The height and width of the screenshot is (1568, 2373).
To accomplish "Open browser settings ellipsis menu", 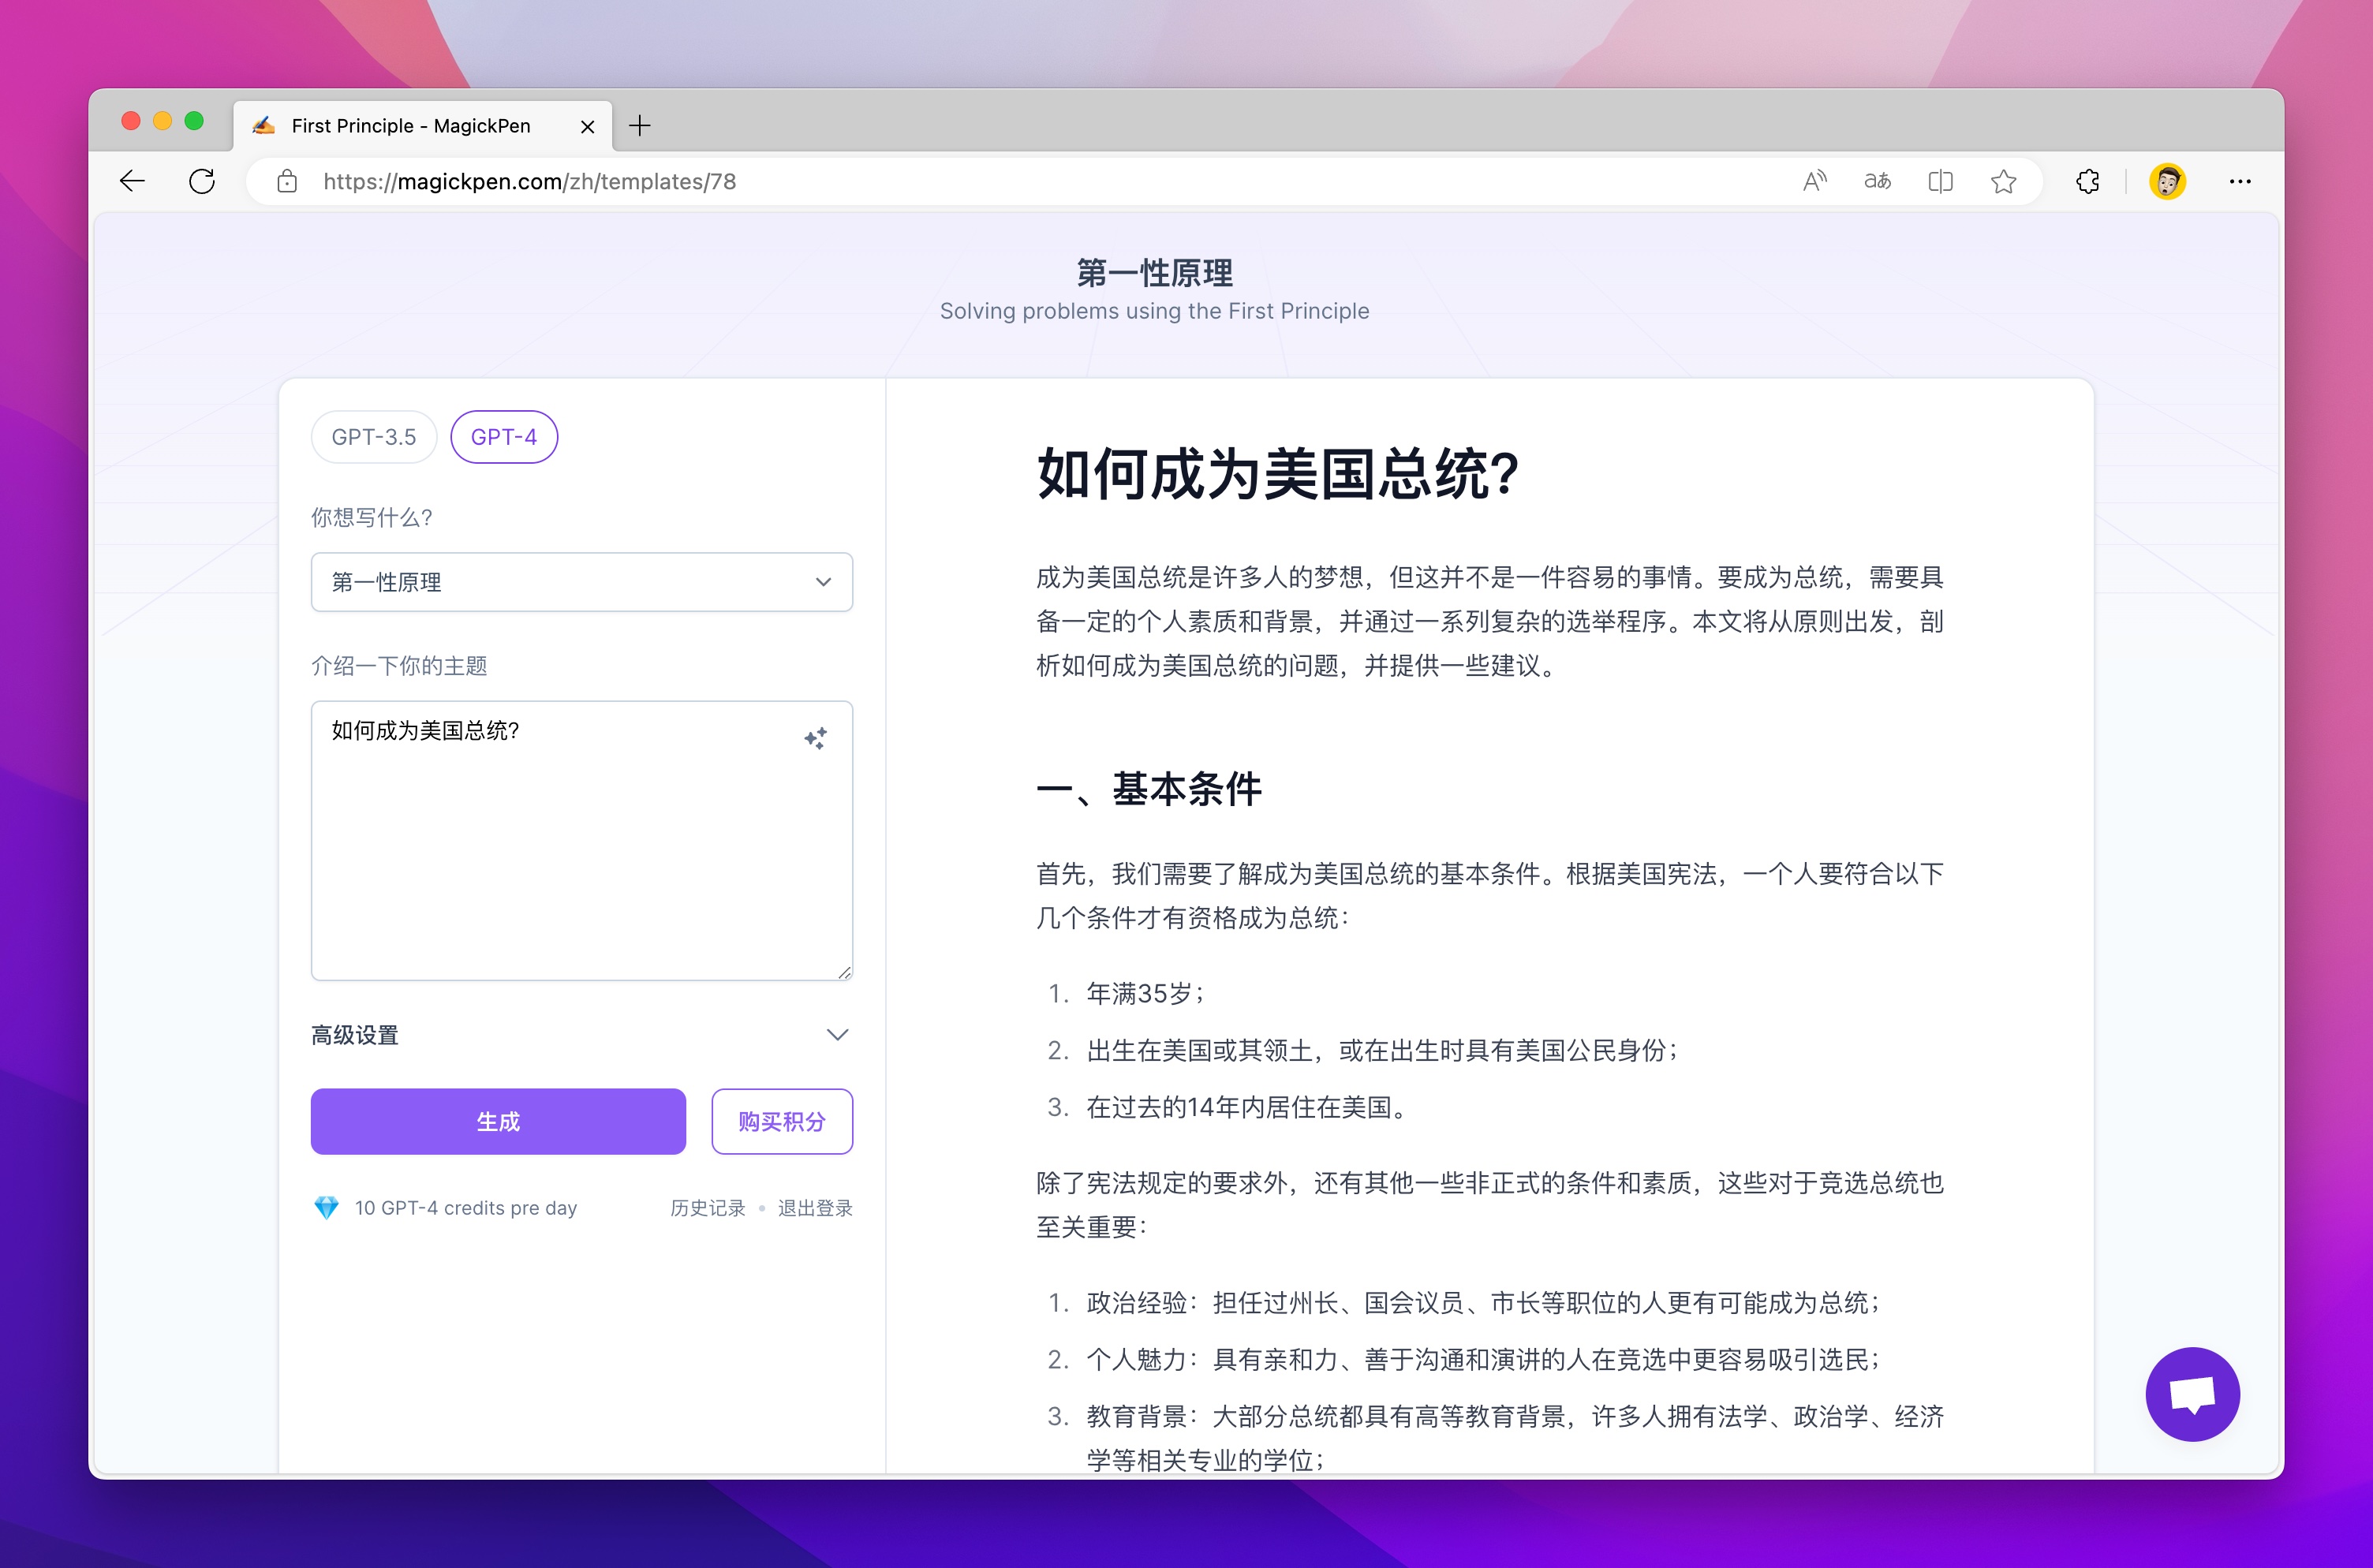I will tap(2240, 181).
